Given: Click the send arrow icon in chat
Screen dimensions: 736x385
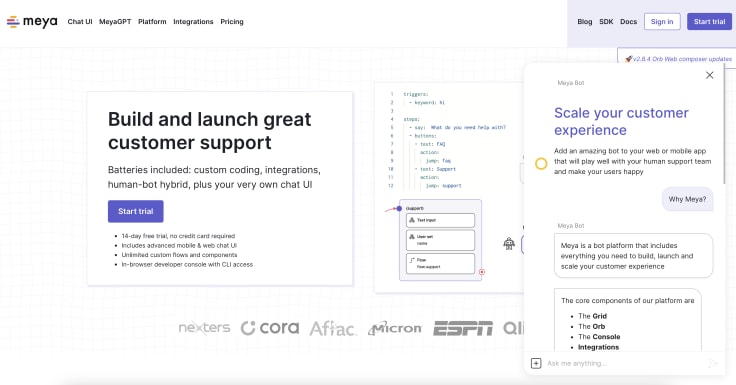Looking at the screenshot, I should (713, 363).
